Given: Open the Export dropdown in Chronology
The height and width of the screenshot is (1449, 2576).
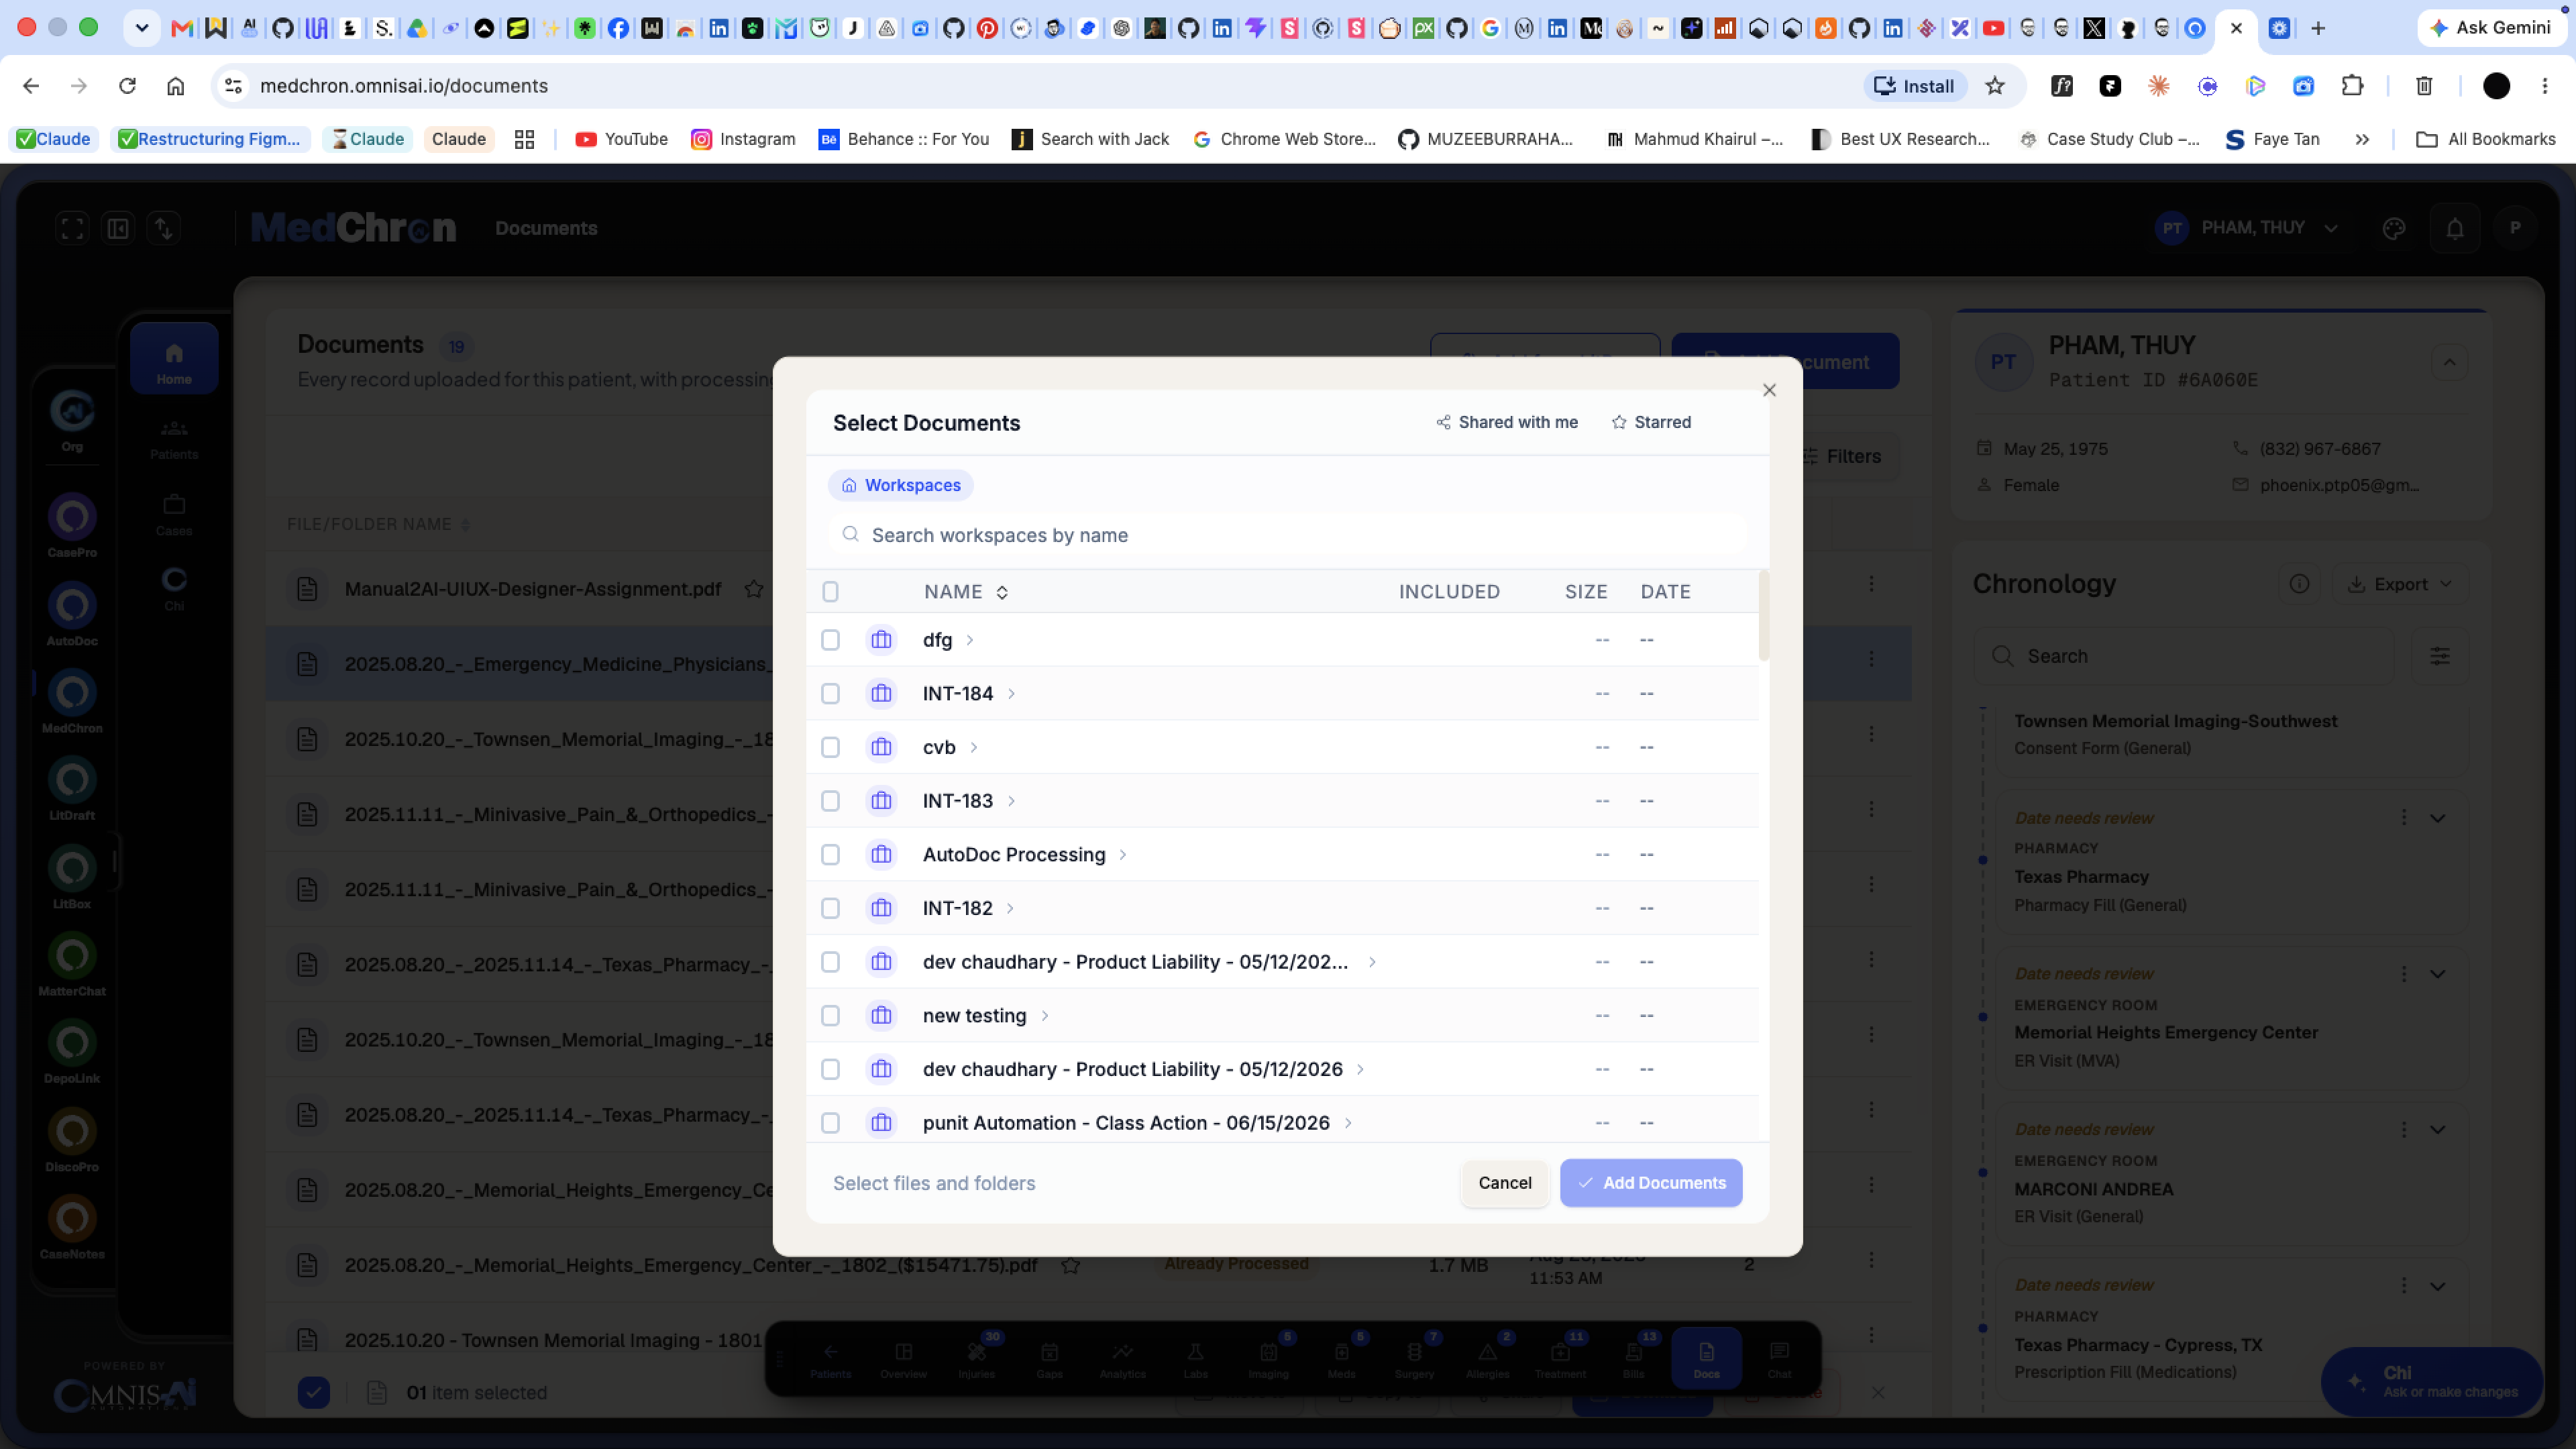Looking at the screenshot, I should click(x=2399, y=584).
